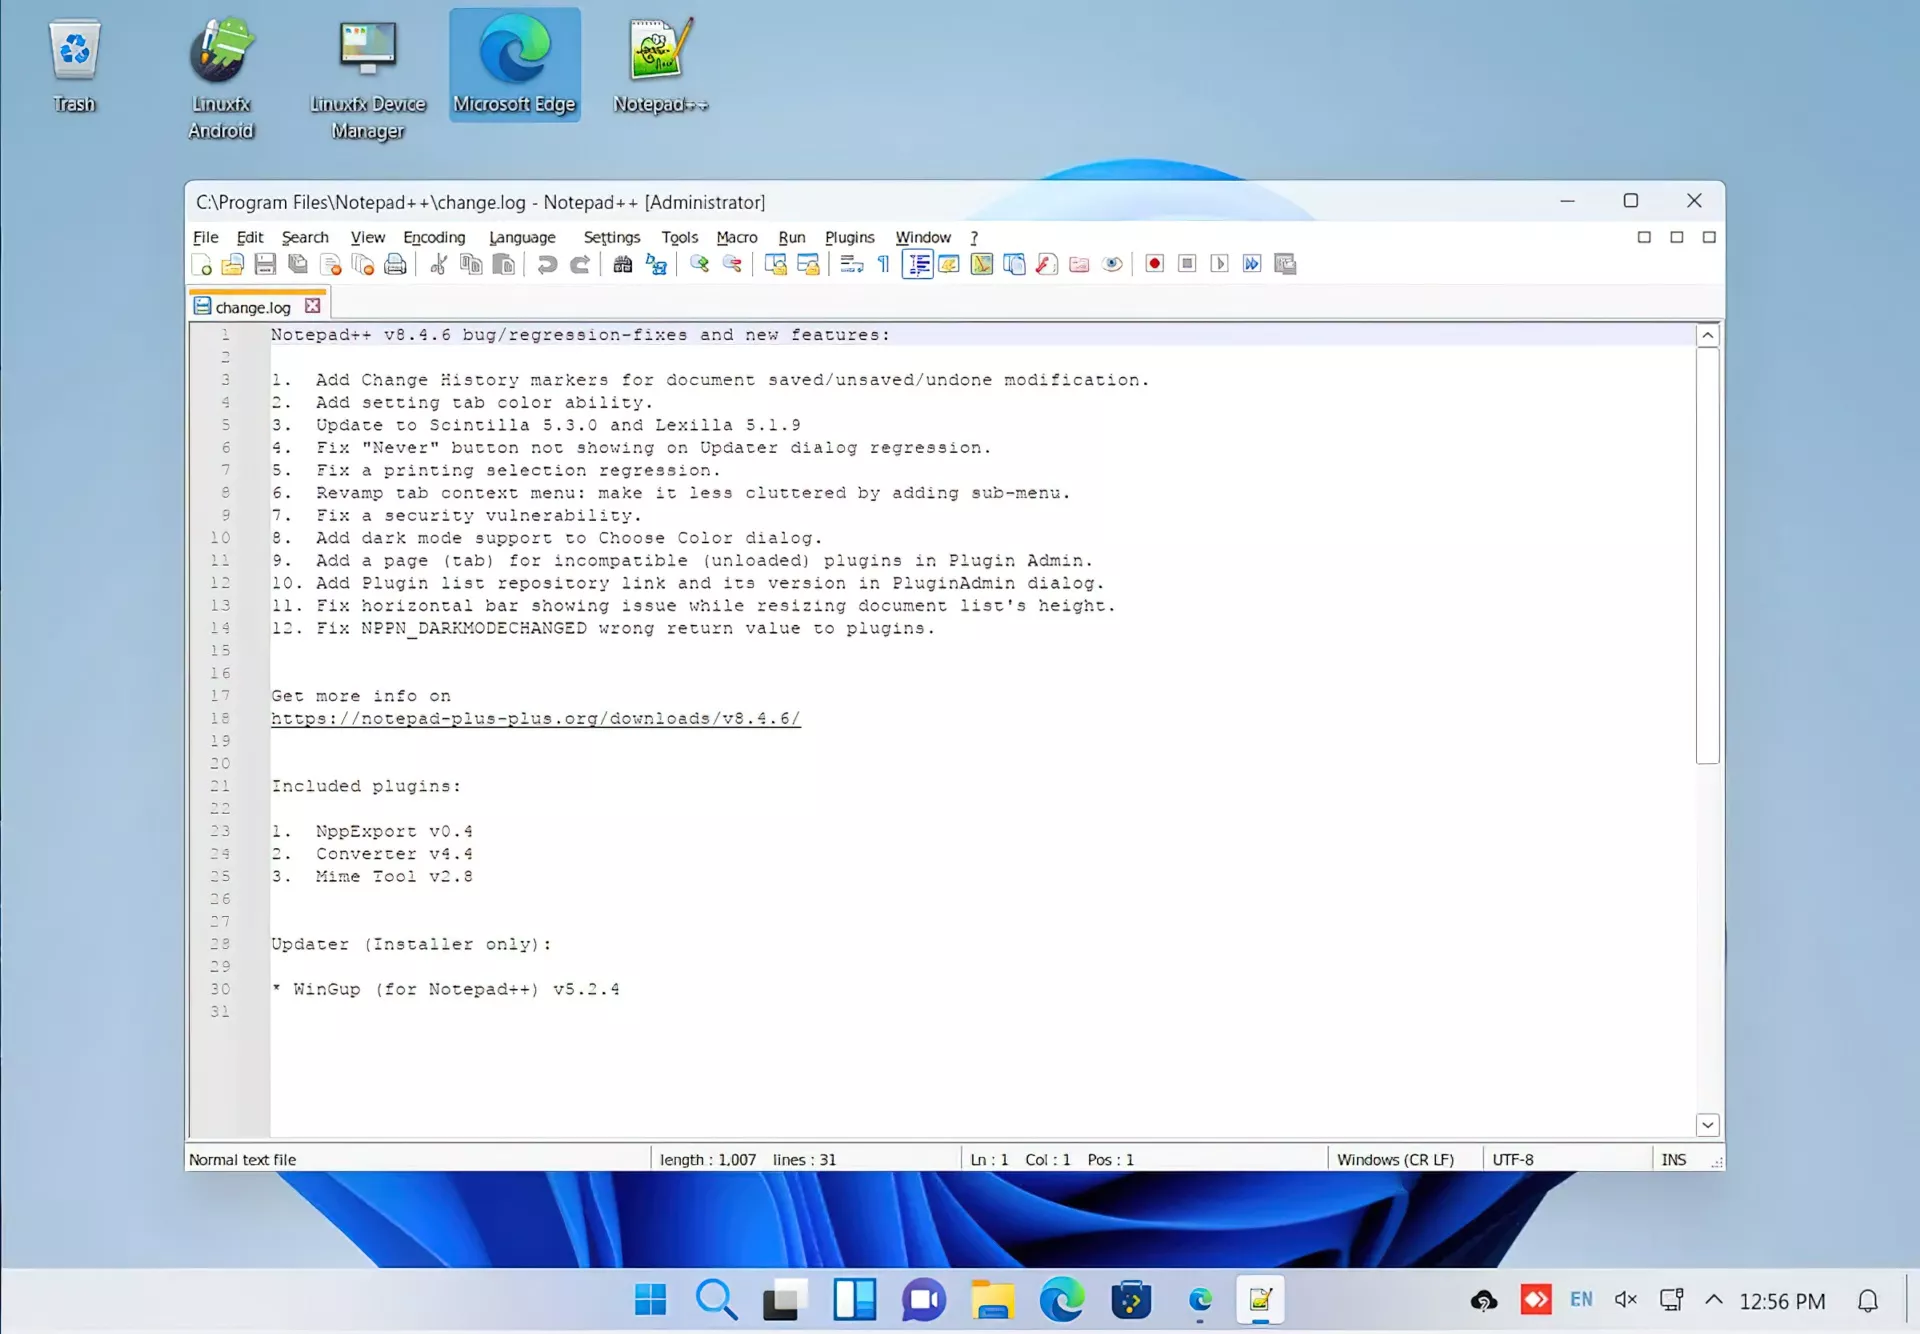Open the Search menu

(x=305, y=237)
